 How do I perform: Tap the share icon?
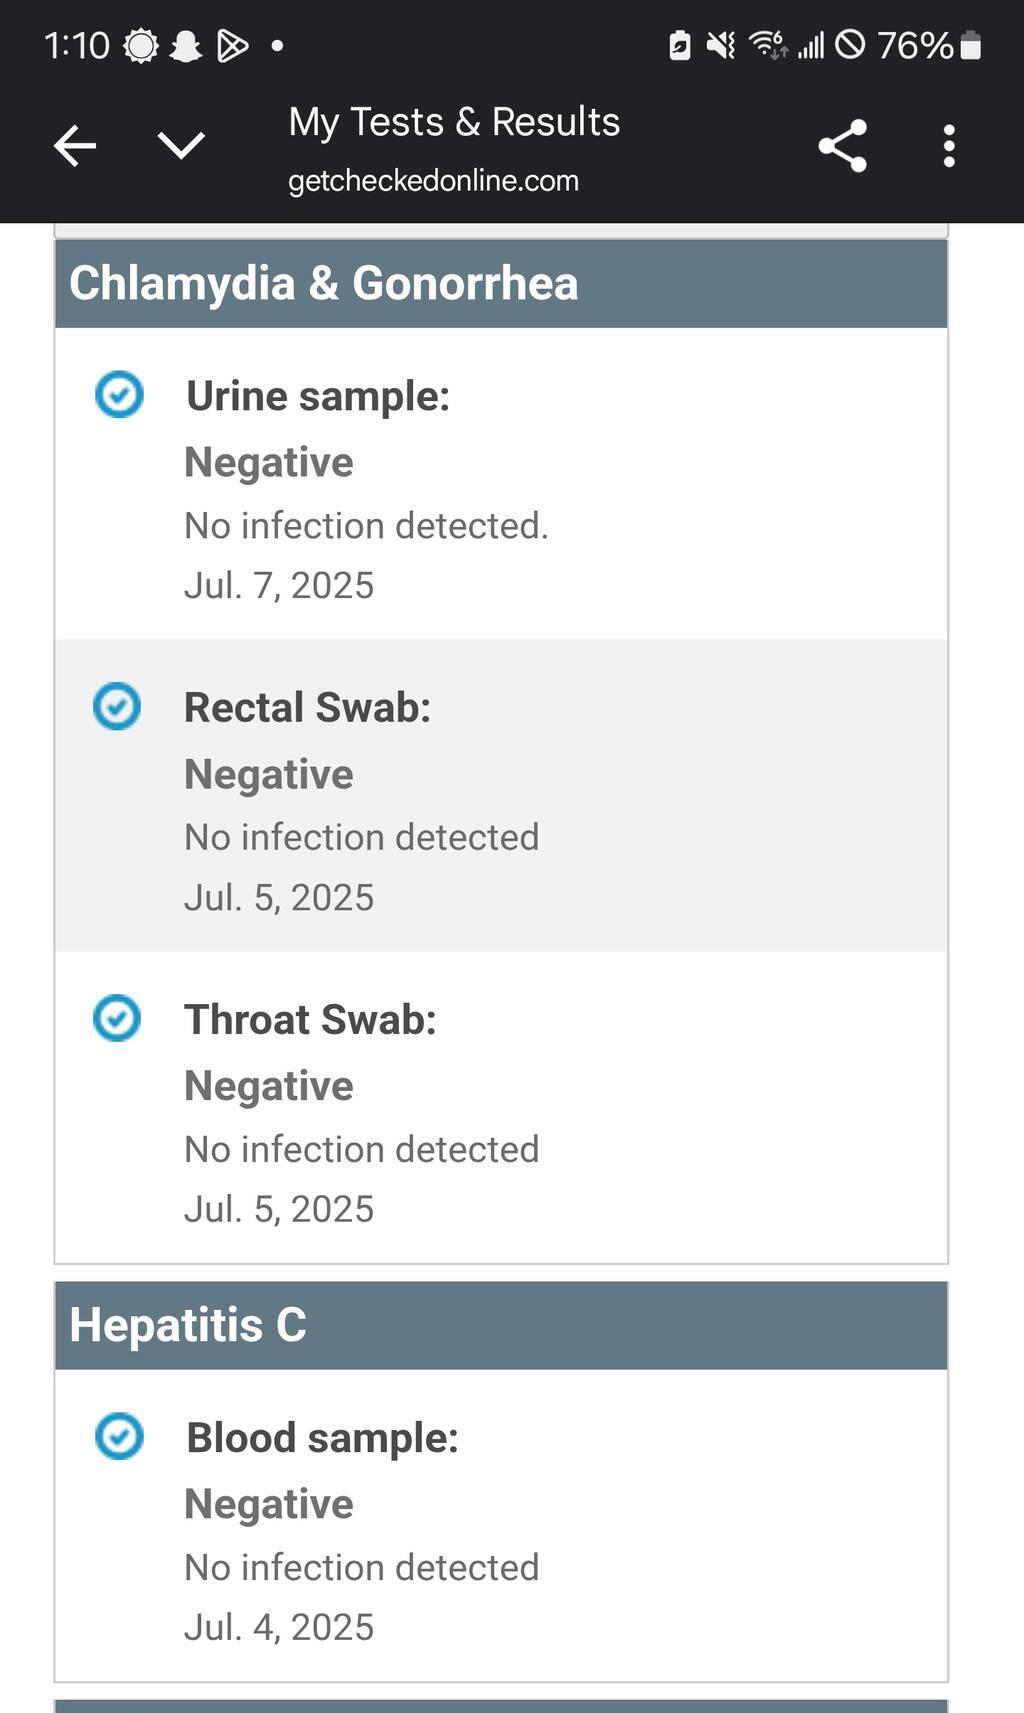tap(842, 146)
